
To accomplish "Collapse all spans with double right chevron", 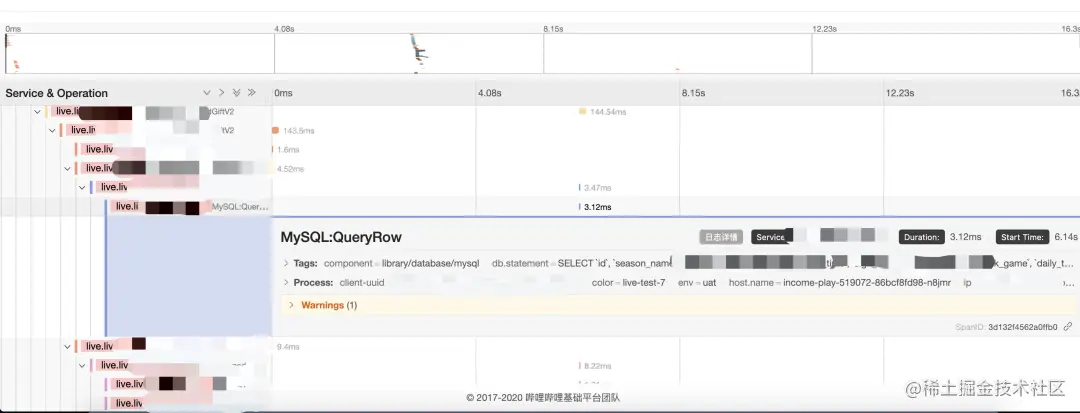I will [x=251, y=93].
